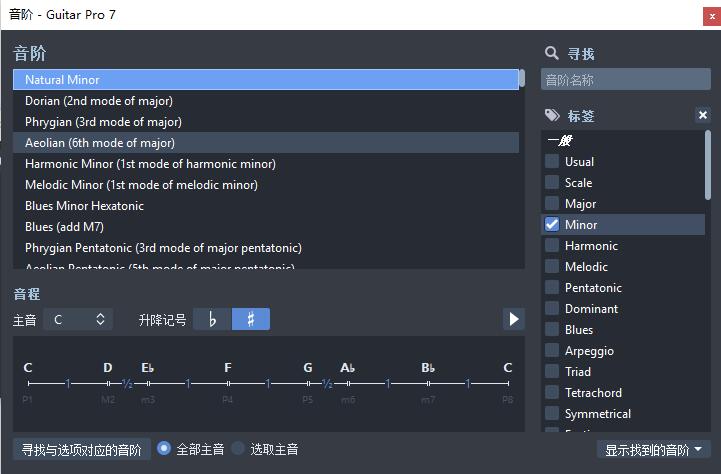Uncheck the Minor tag checkbox
Viewport: 721px width, 474px height.
pyautogui.click(x=552, y=225)
